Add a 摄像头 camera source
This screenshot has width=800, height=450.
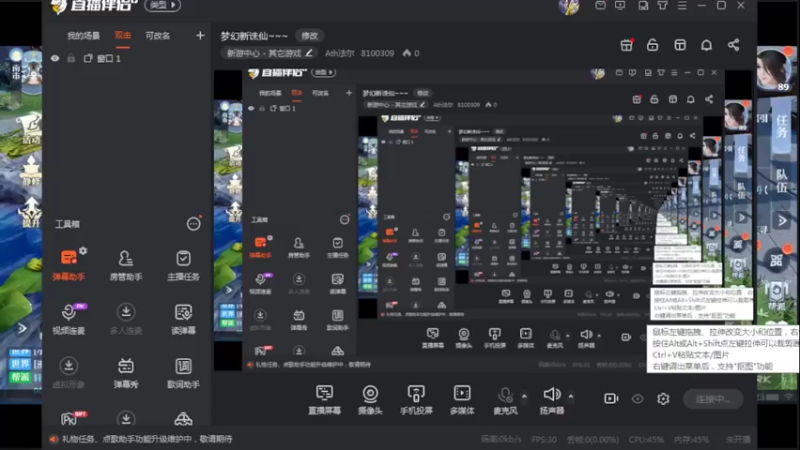(370, 399)
